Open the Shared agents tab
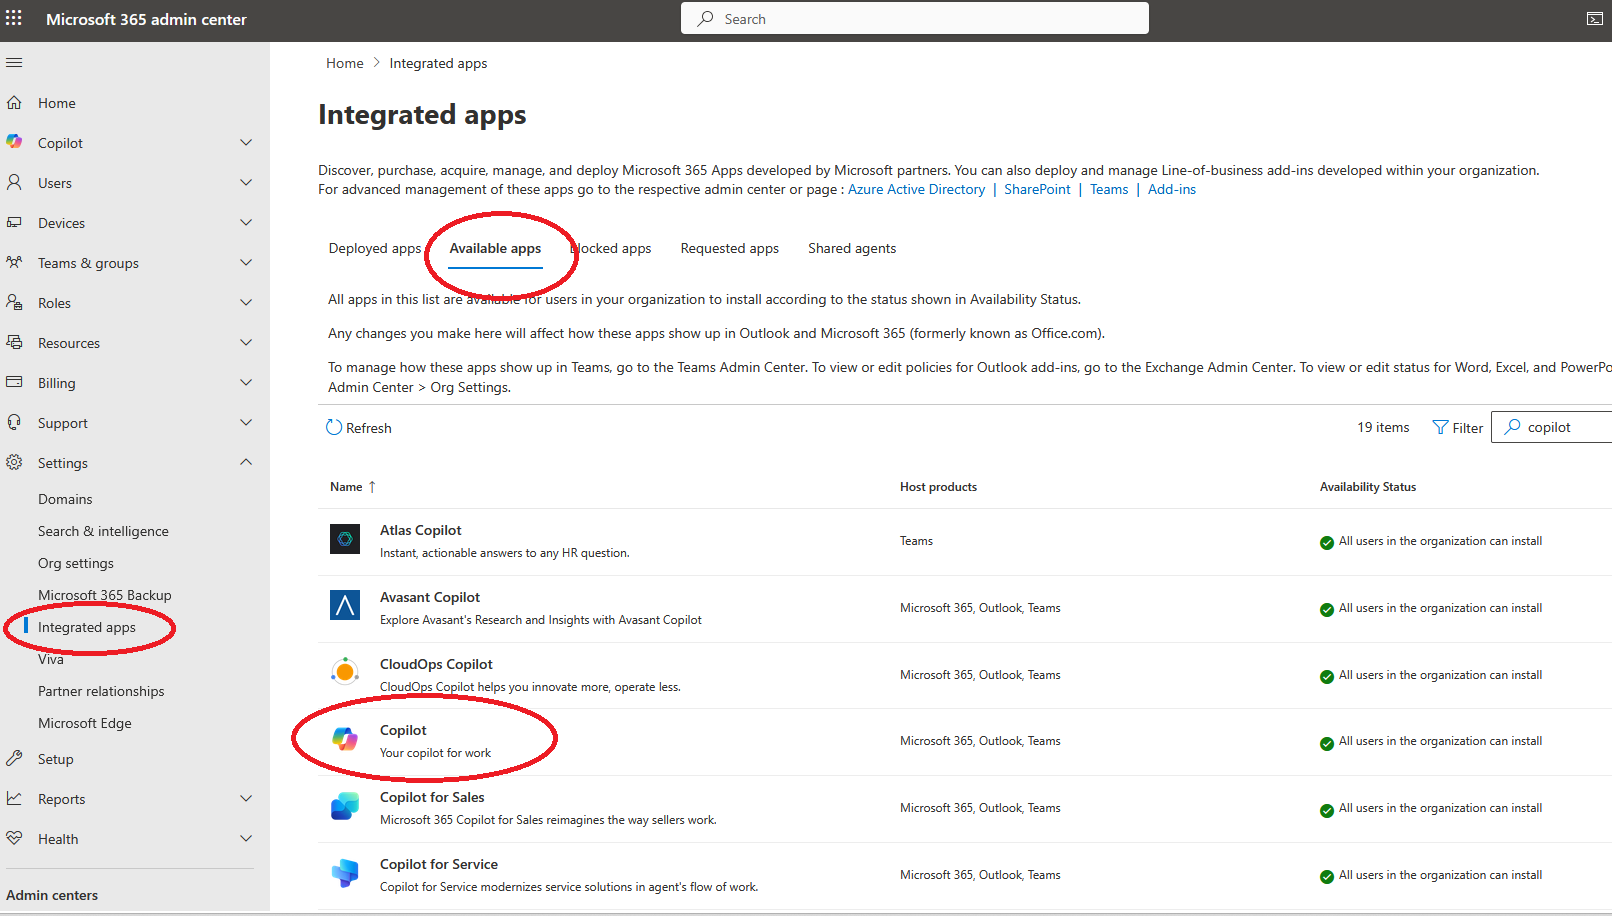The width and height of the screenshot is (1612, 916). 852,248
